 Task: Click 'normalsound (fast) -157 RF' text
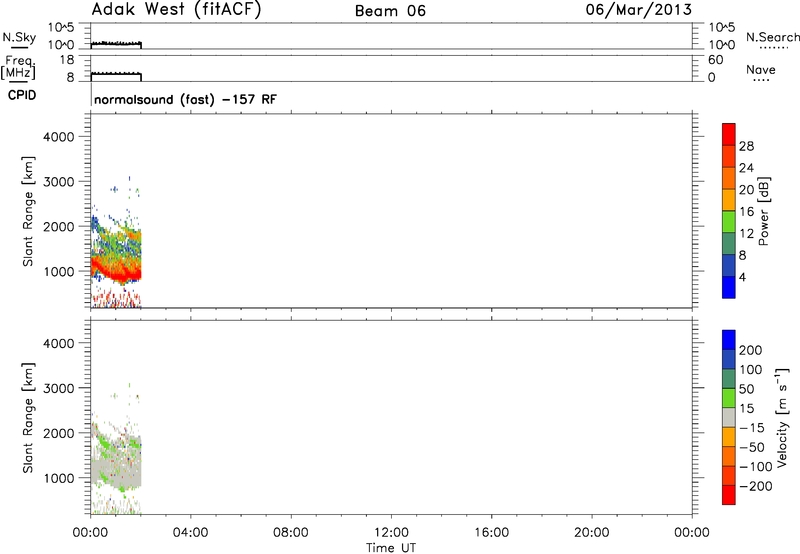tap(185, 99)
